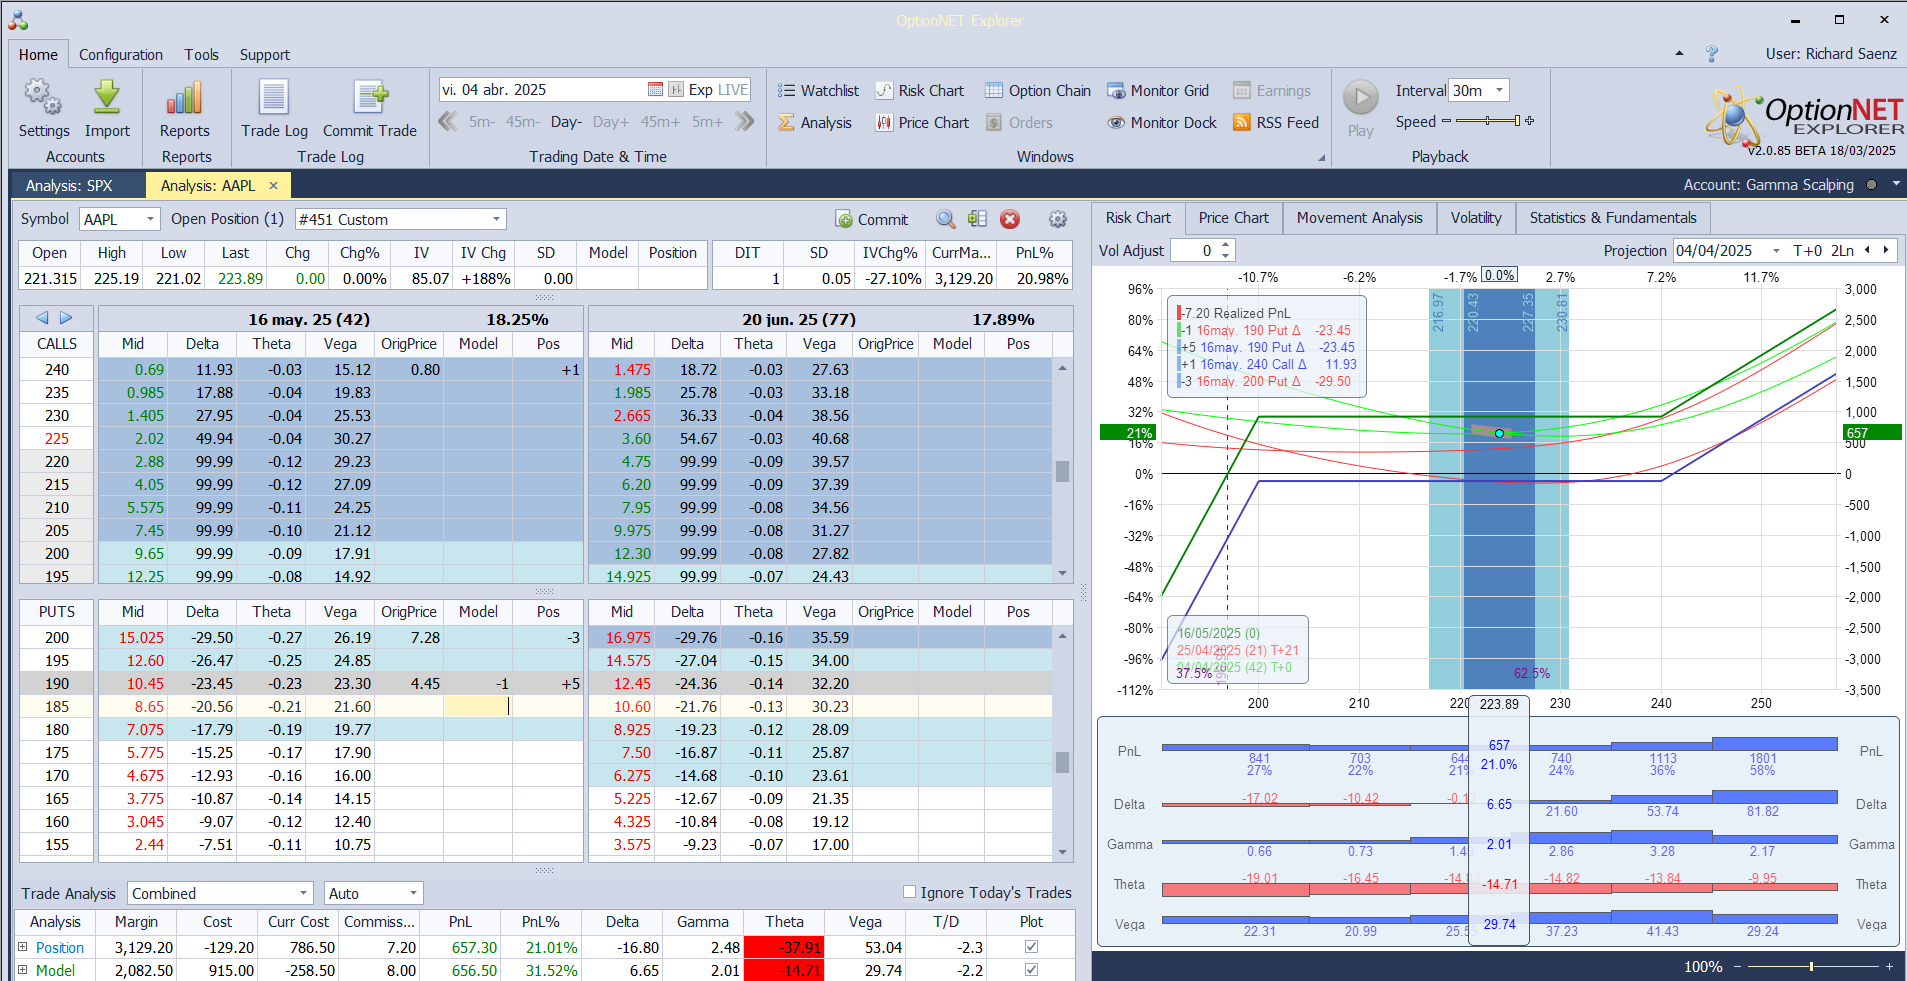Open the Analysis window

click(815, 123)
